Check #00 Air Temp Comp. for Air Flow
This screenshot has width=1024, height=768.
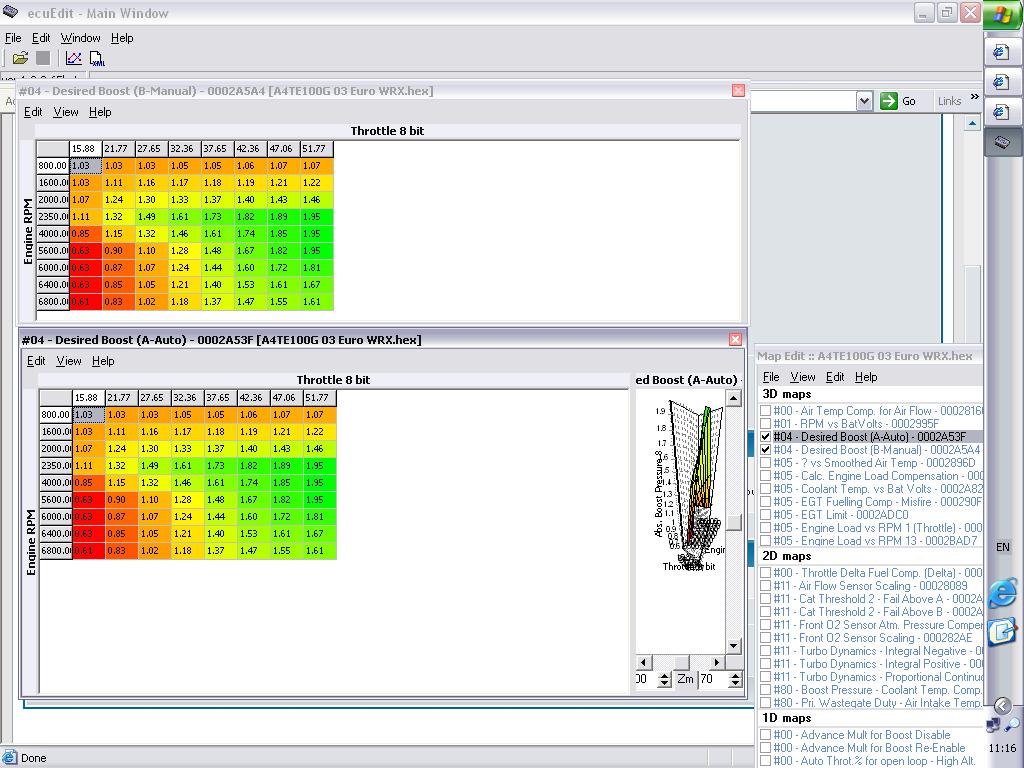point(765,411)
